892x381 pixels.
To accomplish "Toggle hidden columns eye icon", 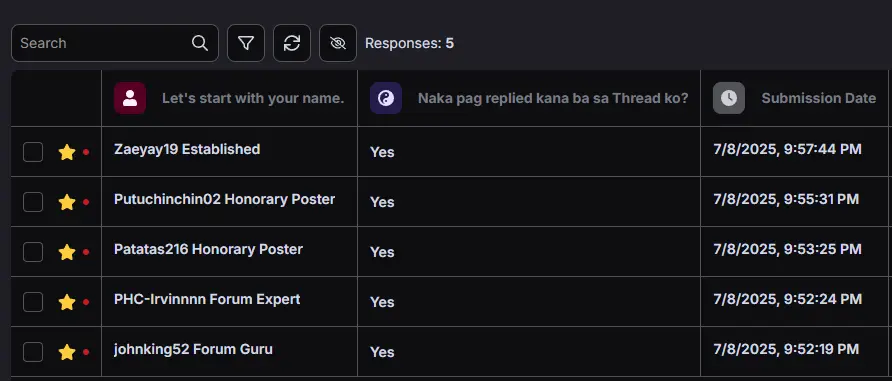I will (x=338, y=43).
